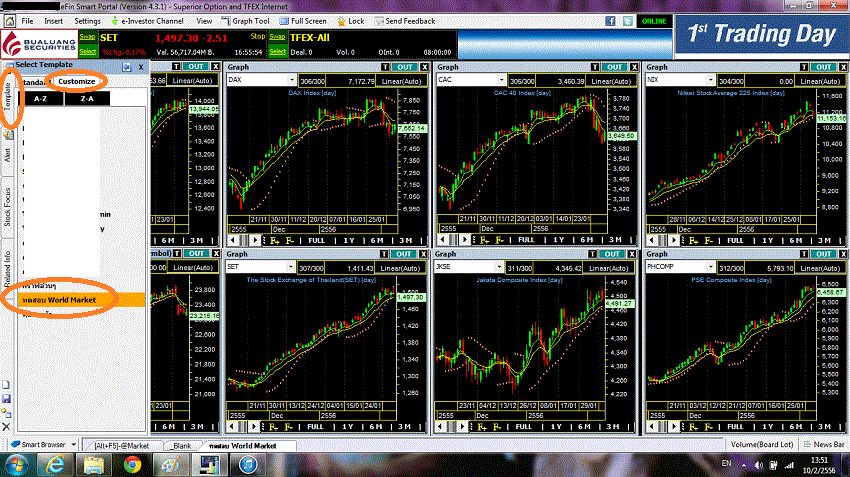850x477 pixels.
Task: Click the template properties icon above the X
Action: pyautogui.click(x=6, y=412)
